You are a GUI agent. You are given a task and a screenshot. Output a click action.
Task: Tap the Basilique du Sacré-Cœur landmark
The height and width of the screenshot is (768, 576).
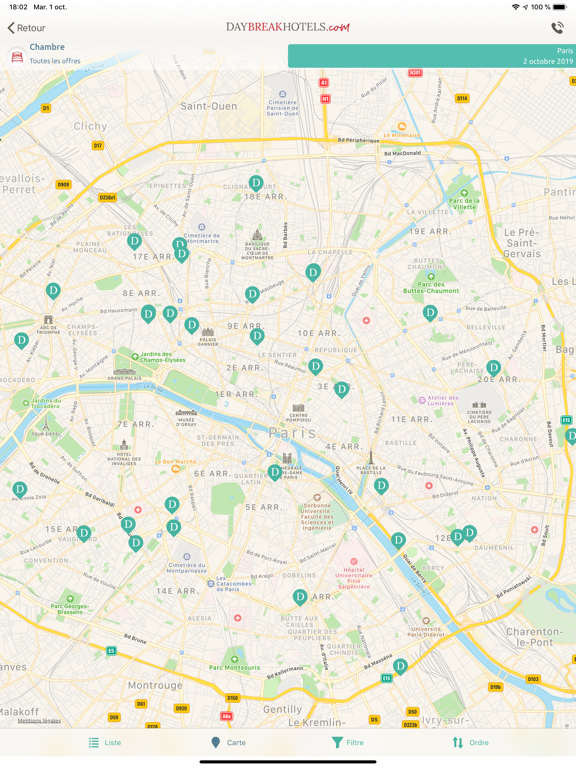[x=257, y=243]
